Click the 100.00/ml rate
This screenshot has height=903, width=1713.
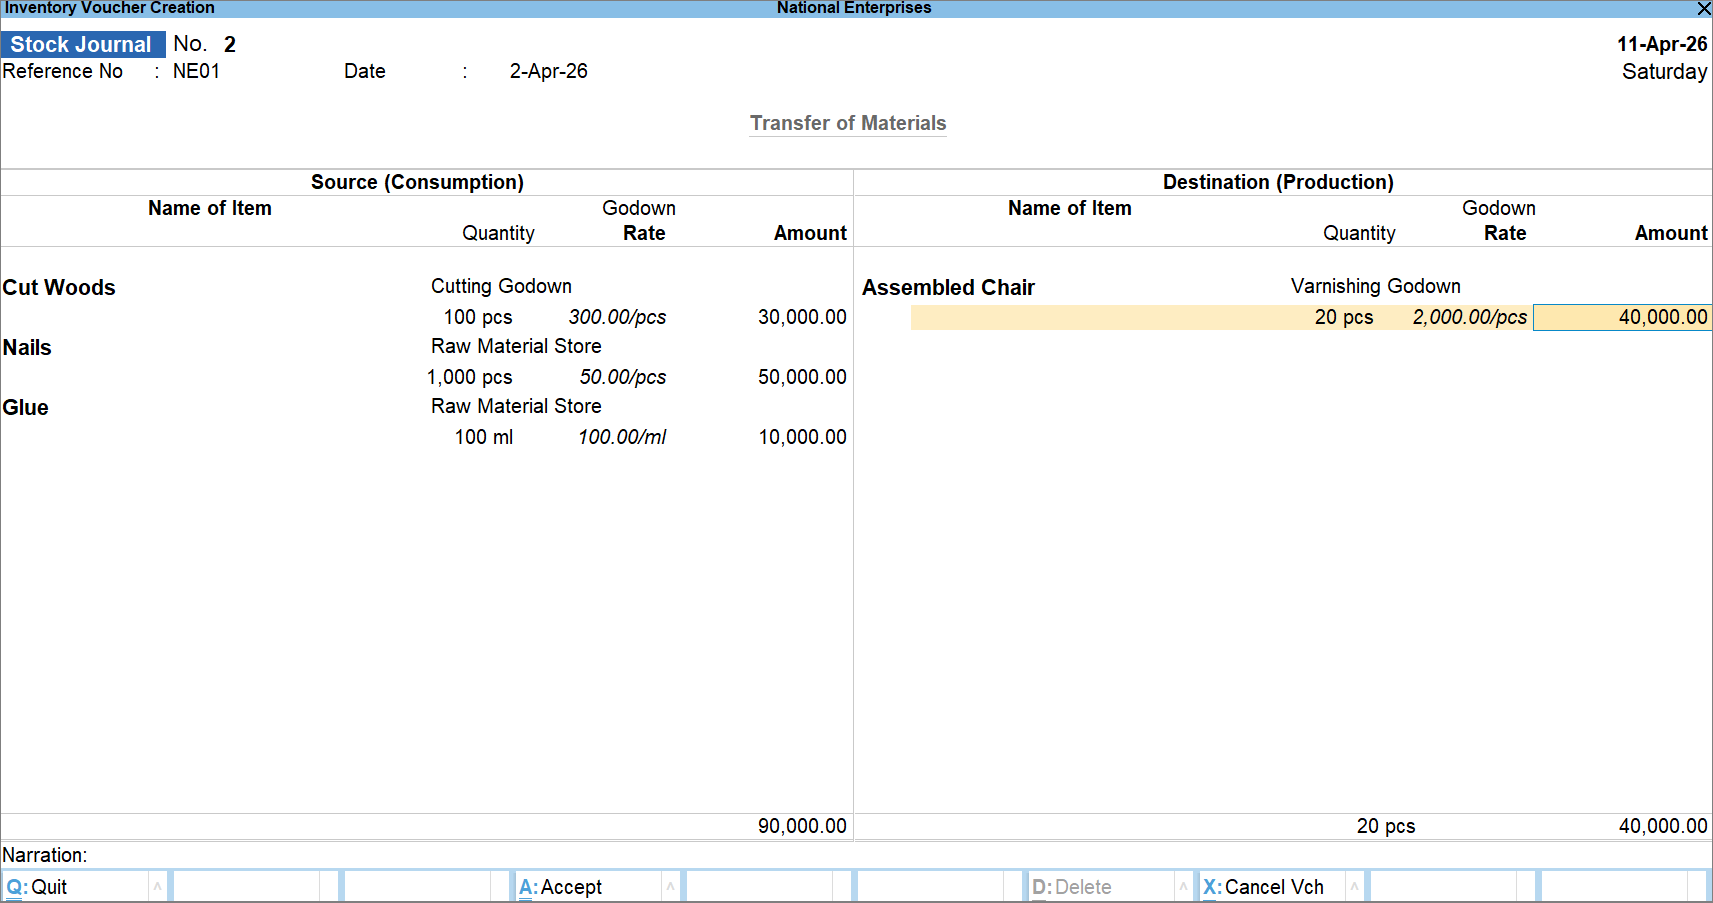[x=622, y=437]
